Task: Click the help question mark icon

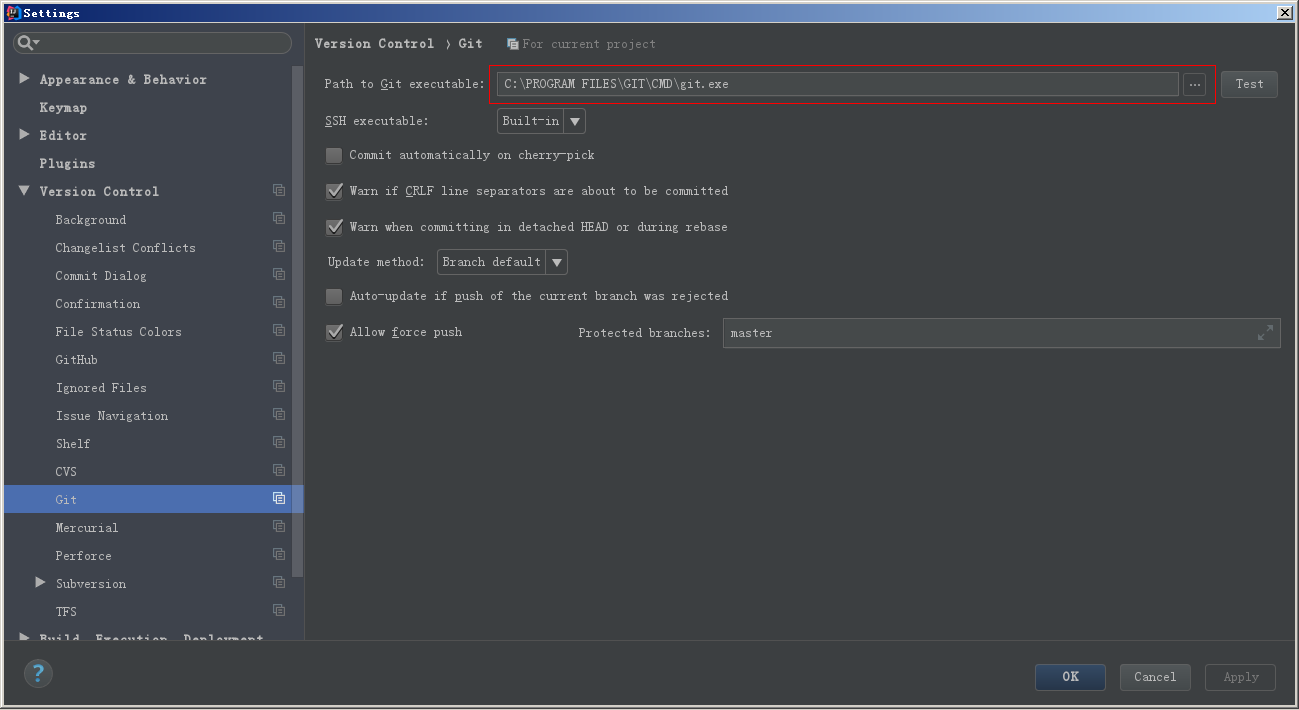Action: 38,673
